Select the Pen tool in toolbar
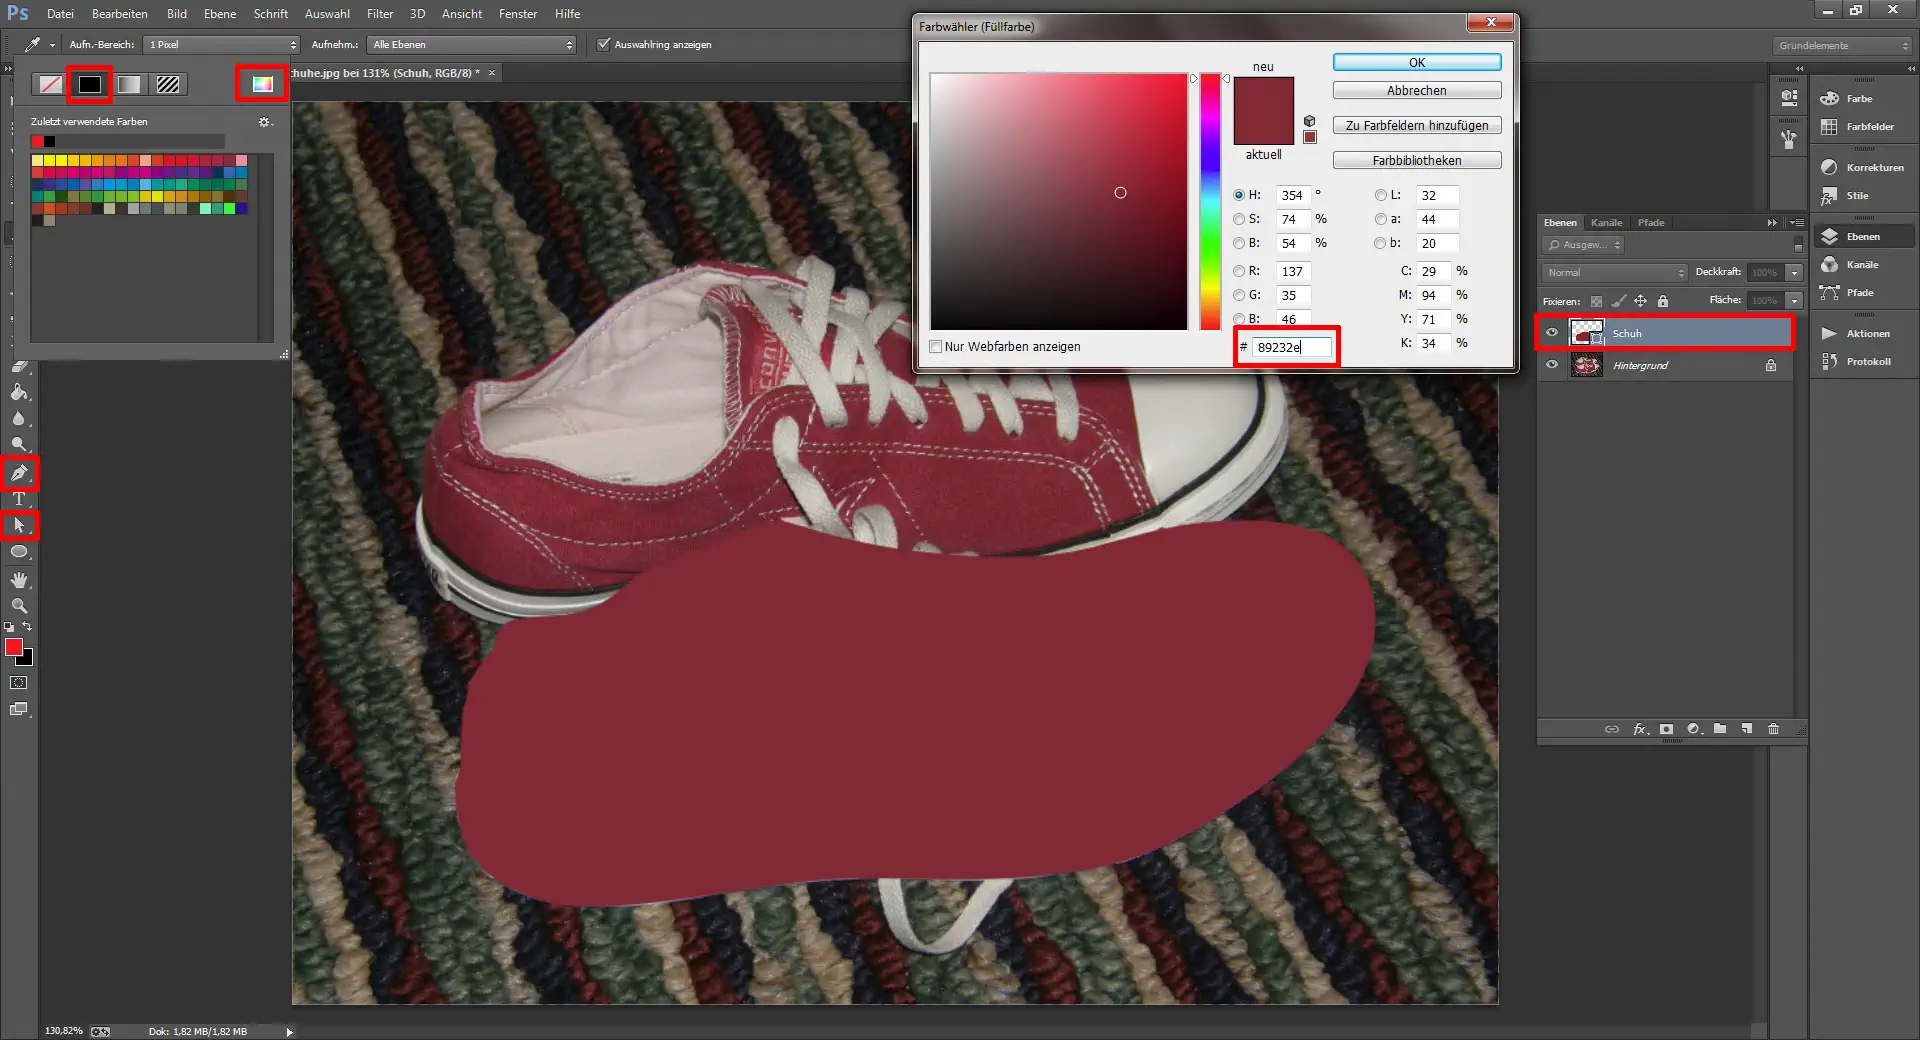 point(19,473)
